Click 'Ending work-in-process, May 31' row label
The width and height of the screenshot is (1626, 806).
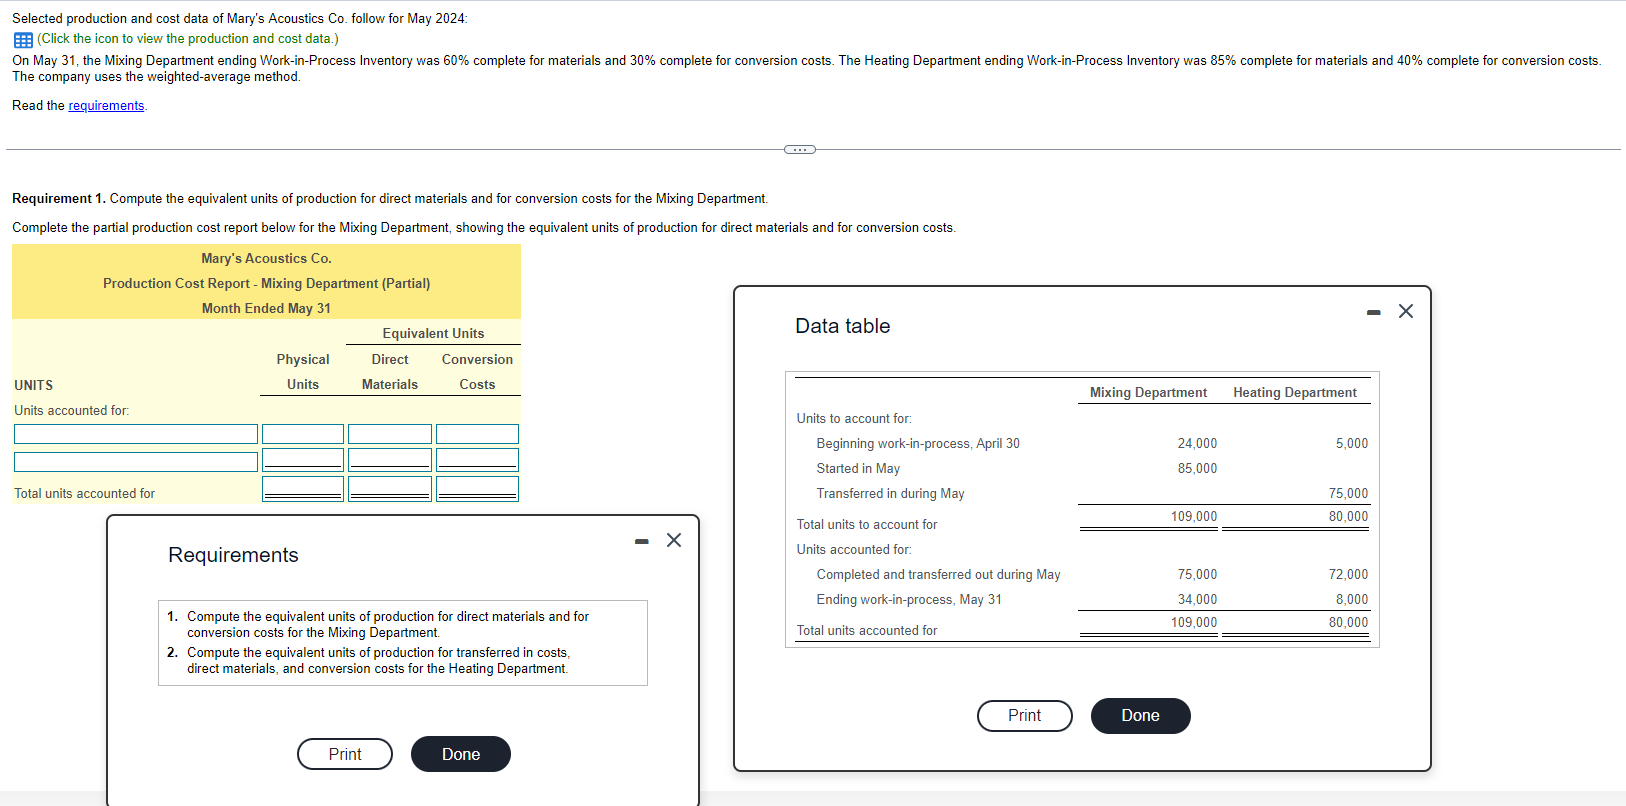[909, 600]
